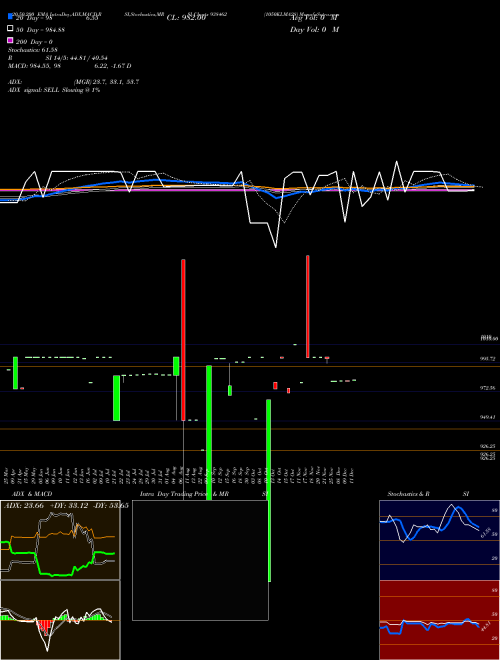Click the 949.41 price axis label
Screen dimensions: 500x660
(x=487, y=417)
